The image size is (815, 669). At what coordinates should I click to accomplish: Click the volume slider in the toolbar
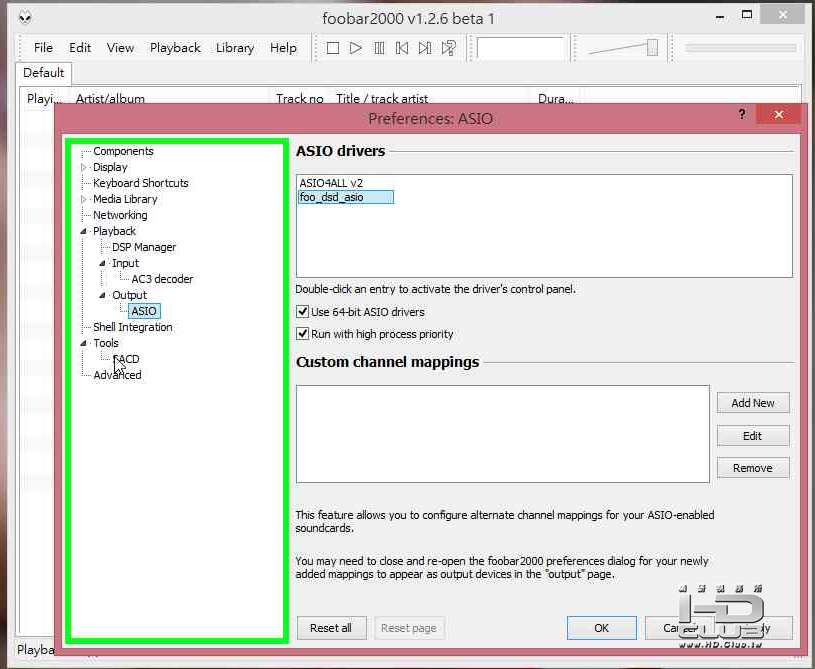(623, 48)
